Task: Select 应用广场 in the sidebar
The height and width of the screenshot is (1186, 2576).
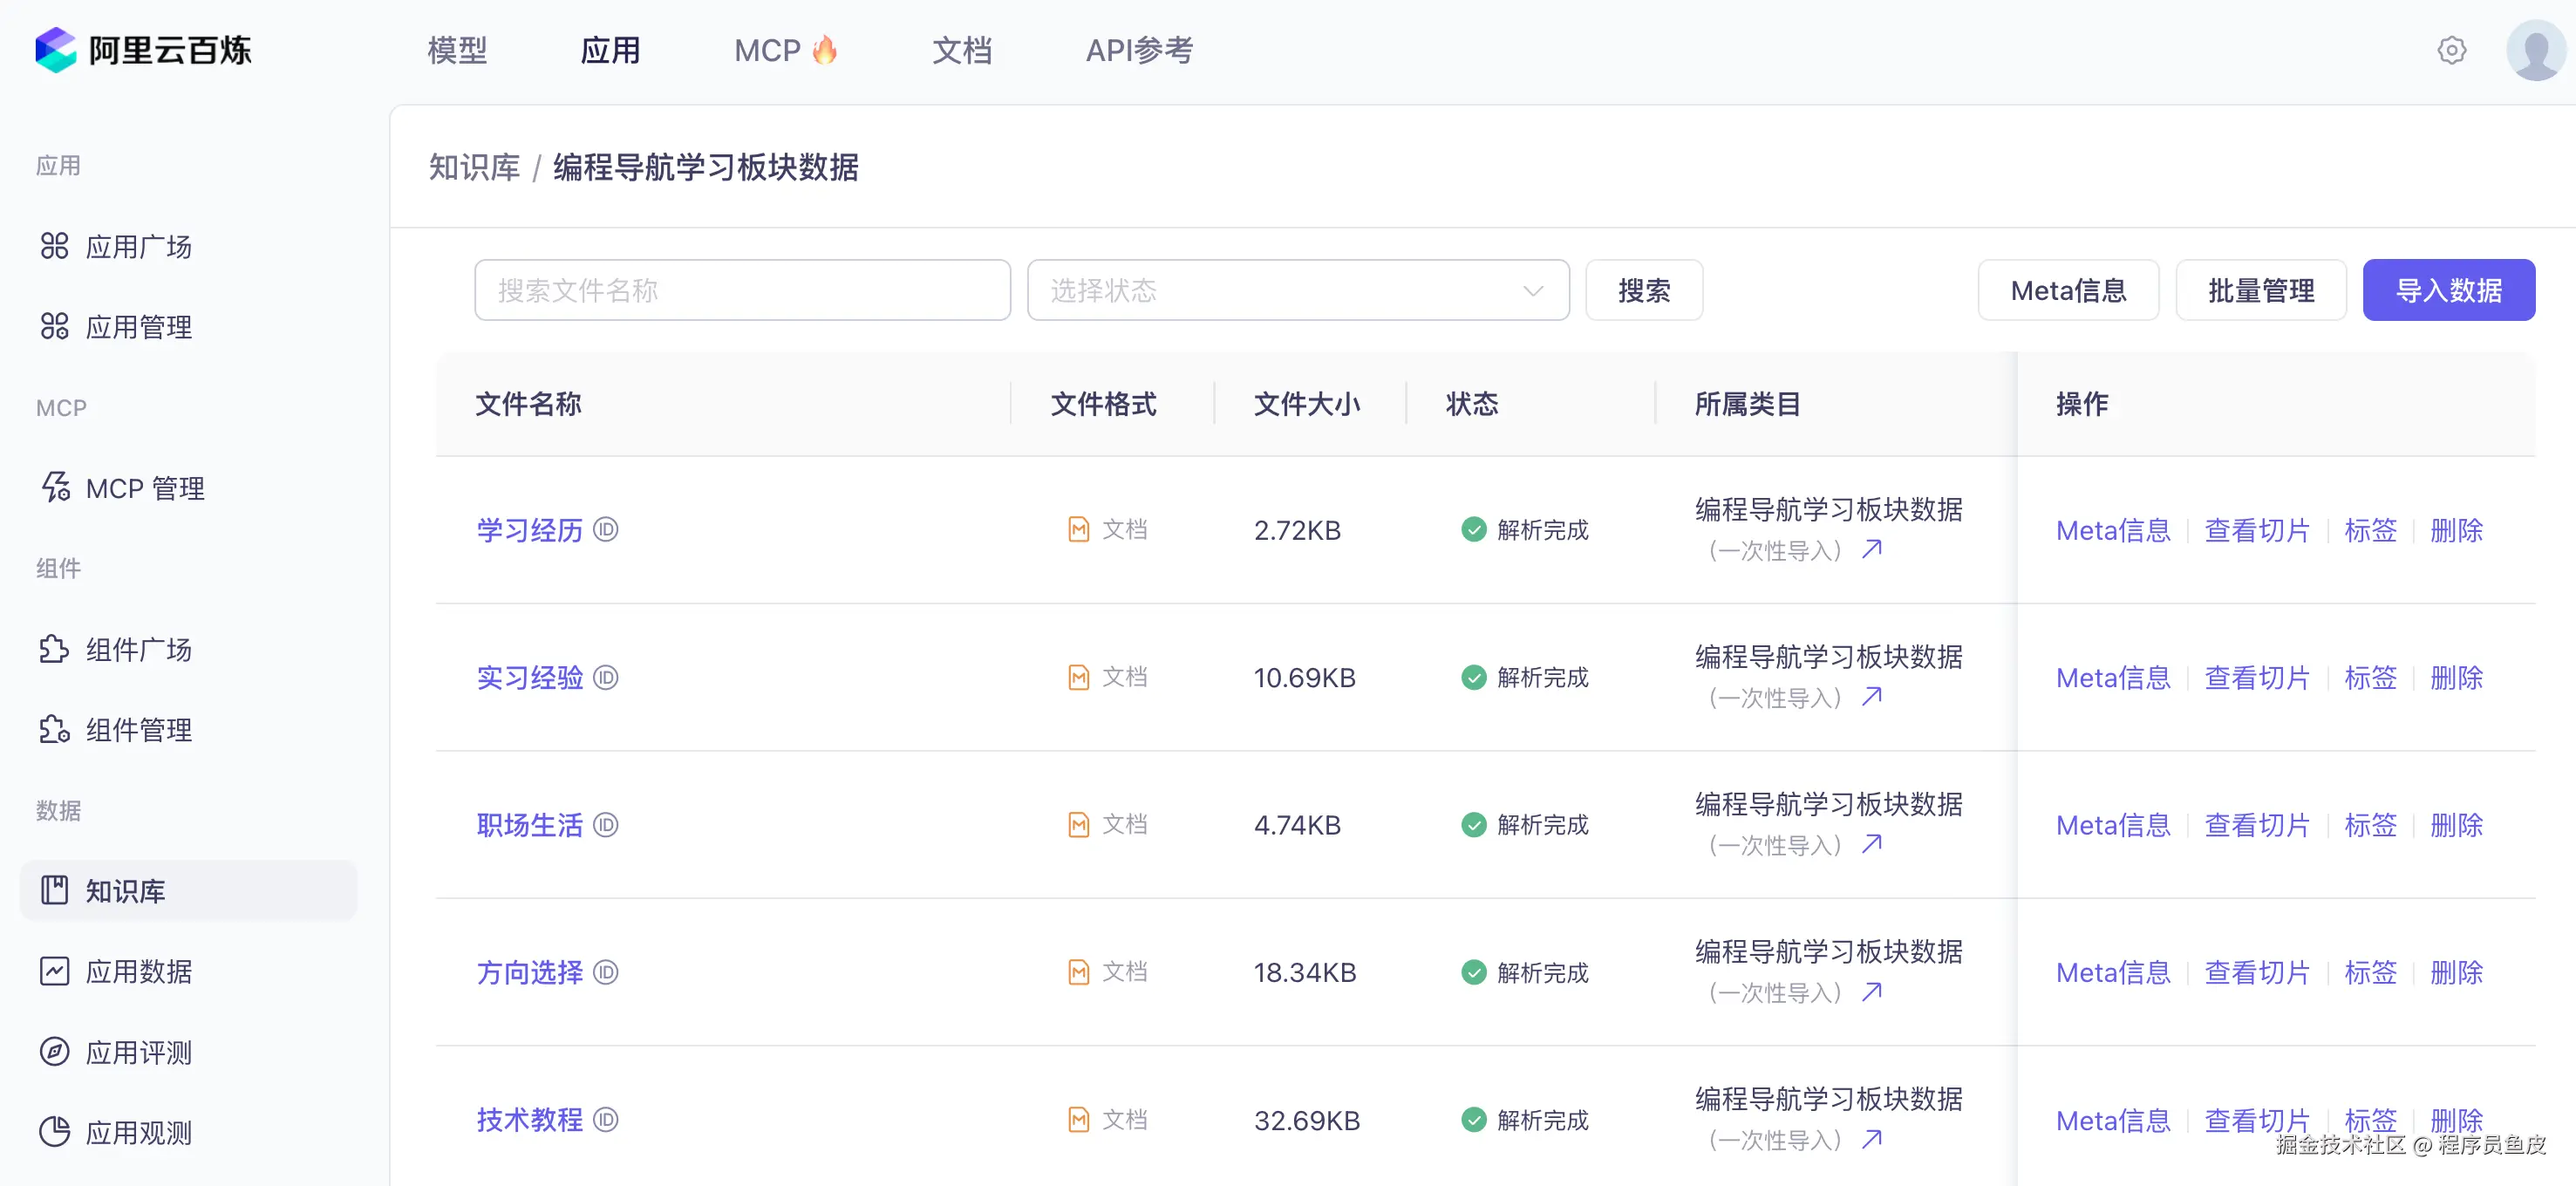Action: coord(138,246)
